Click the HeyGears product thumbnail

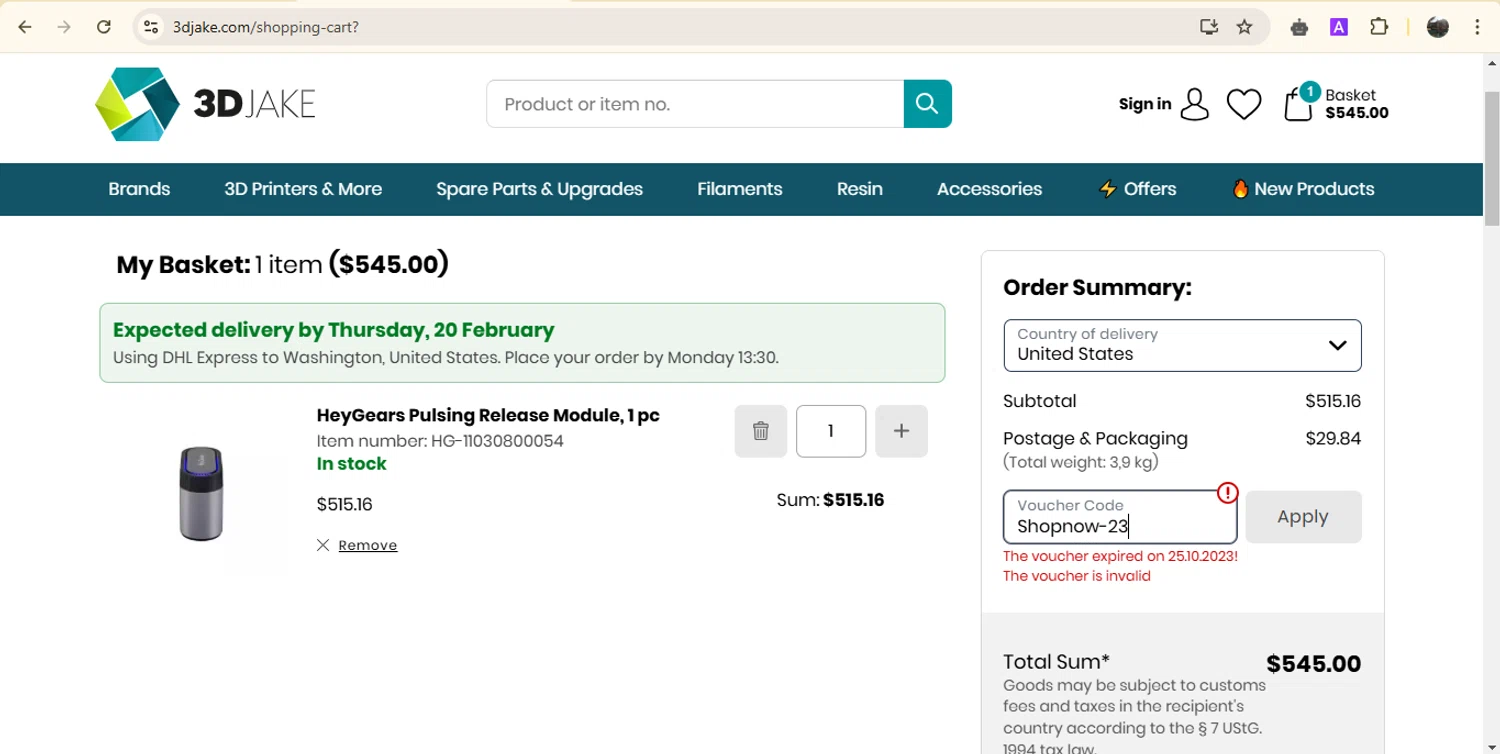(x=201, y=494)
